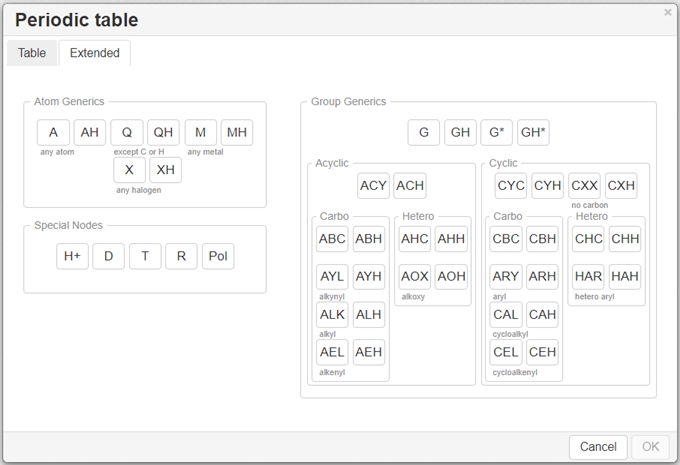Pick the 'AOX' alkoxy group
Image resolution: width=680 pixels, height=465 pixels.
point(415,276)
